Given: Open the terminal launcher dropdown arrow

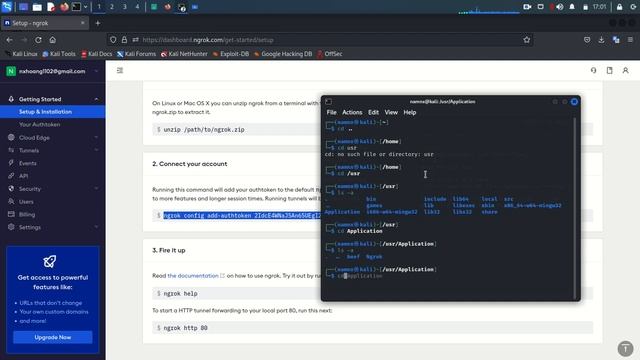Looking at the screenshot, I should click(x=85, y=7).
